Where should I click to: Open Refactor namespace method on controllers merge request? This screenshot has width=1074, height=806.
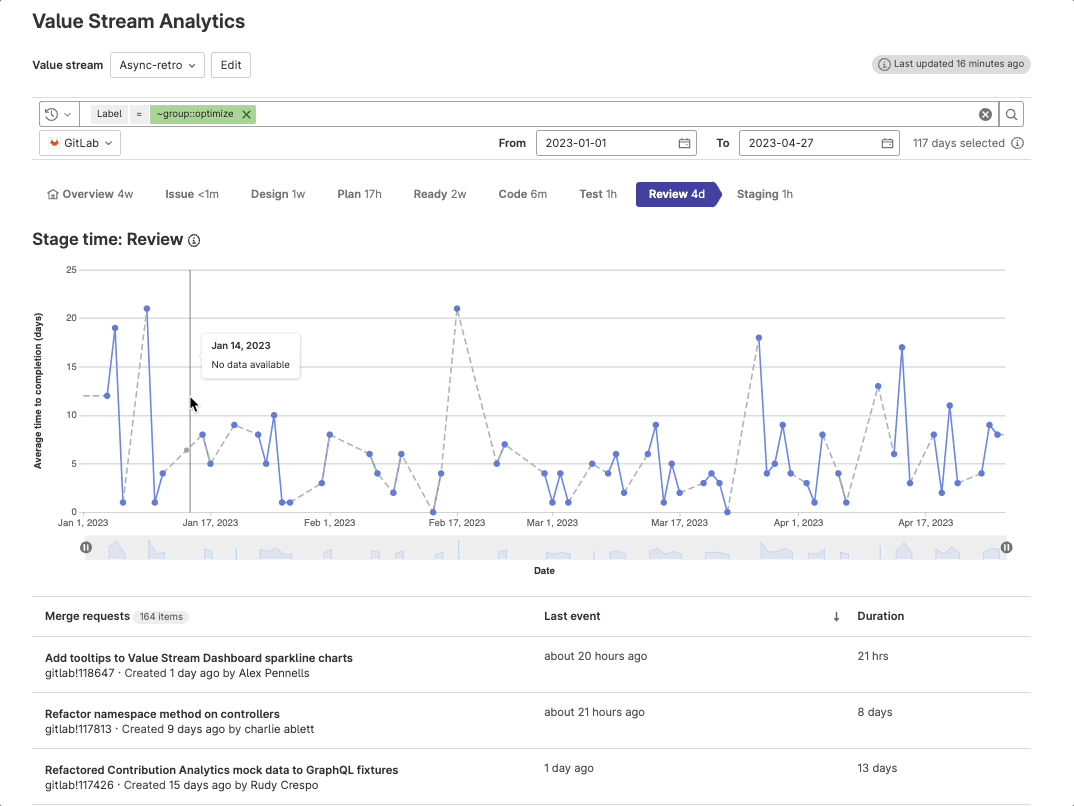(162, 714)
